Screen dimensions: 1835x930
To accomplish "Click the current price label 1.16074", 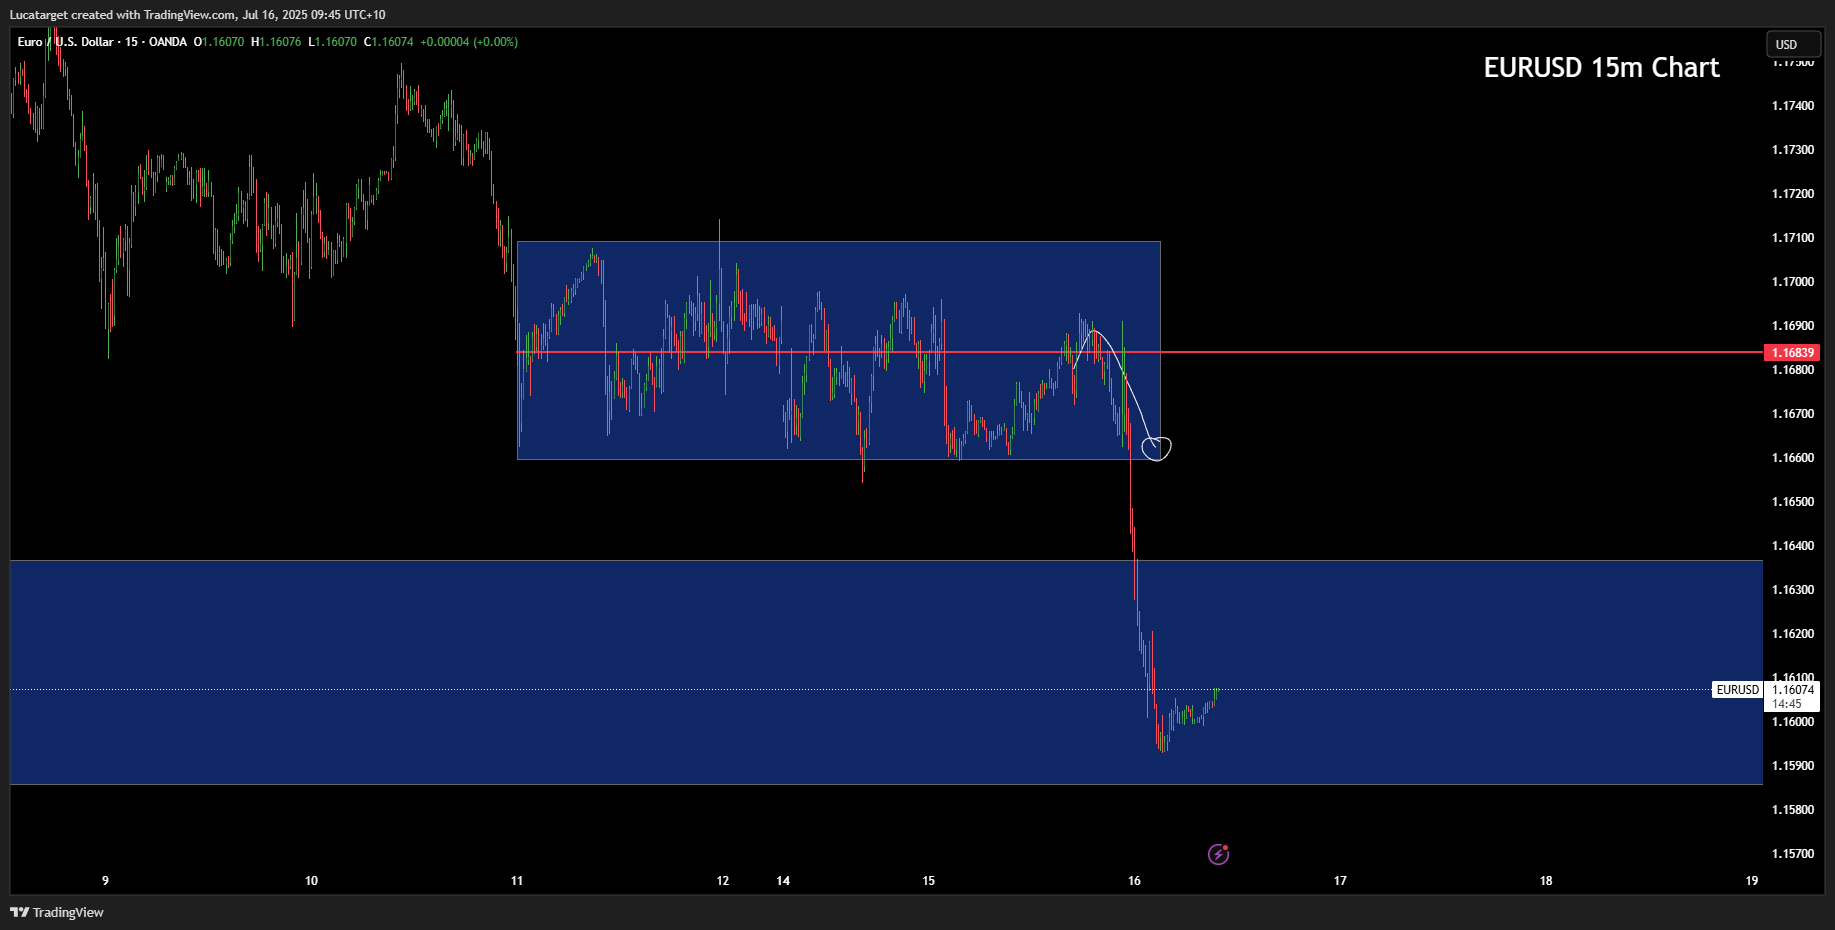I will tap(1793, 690).
